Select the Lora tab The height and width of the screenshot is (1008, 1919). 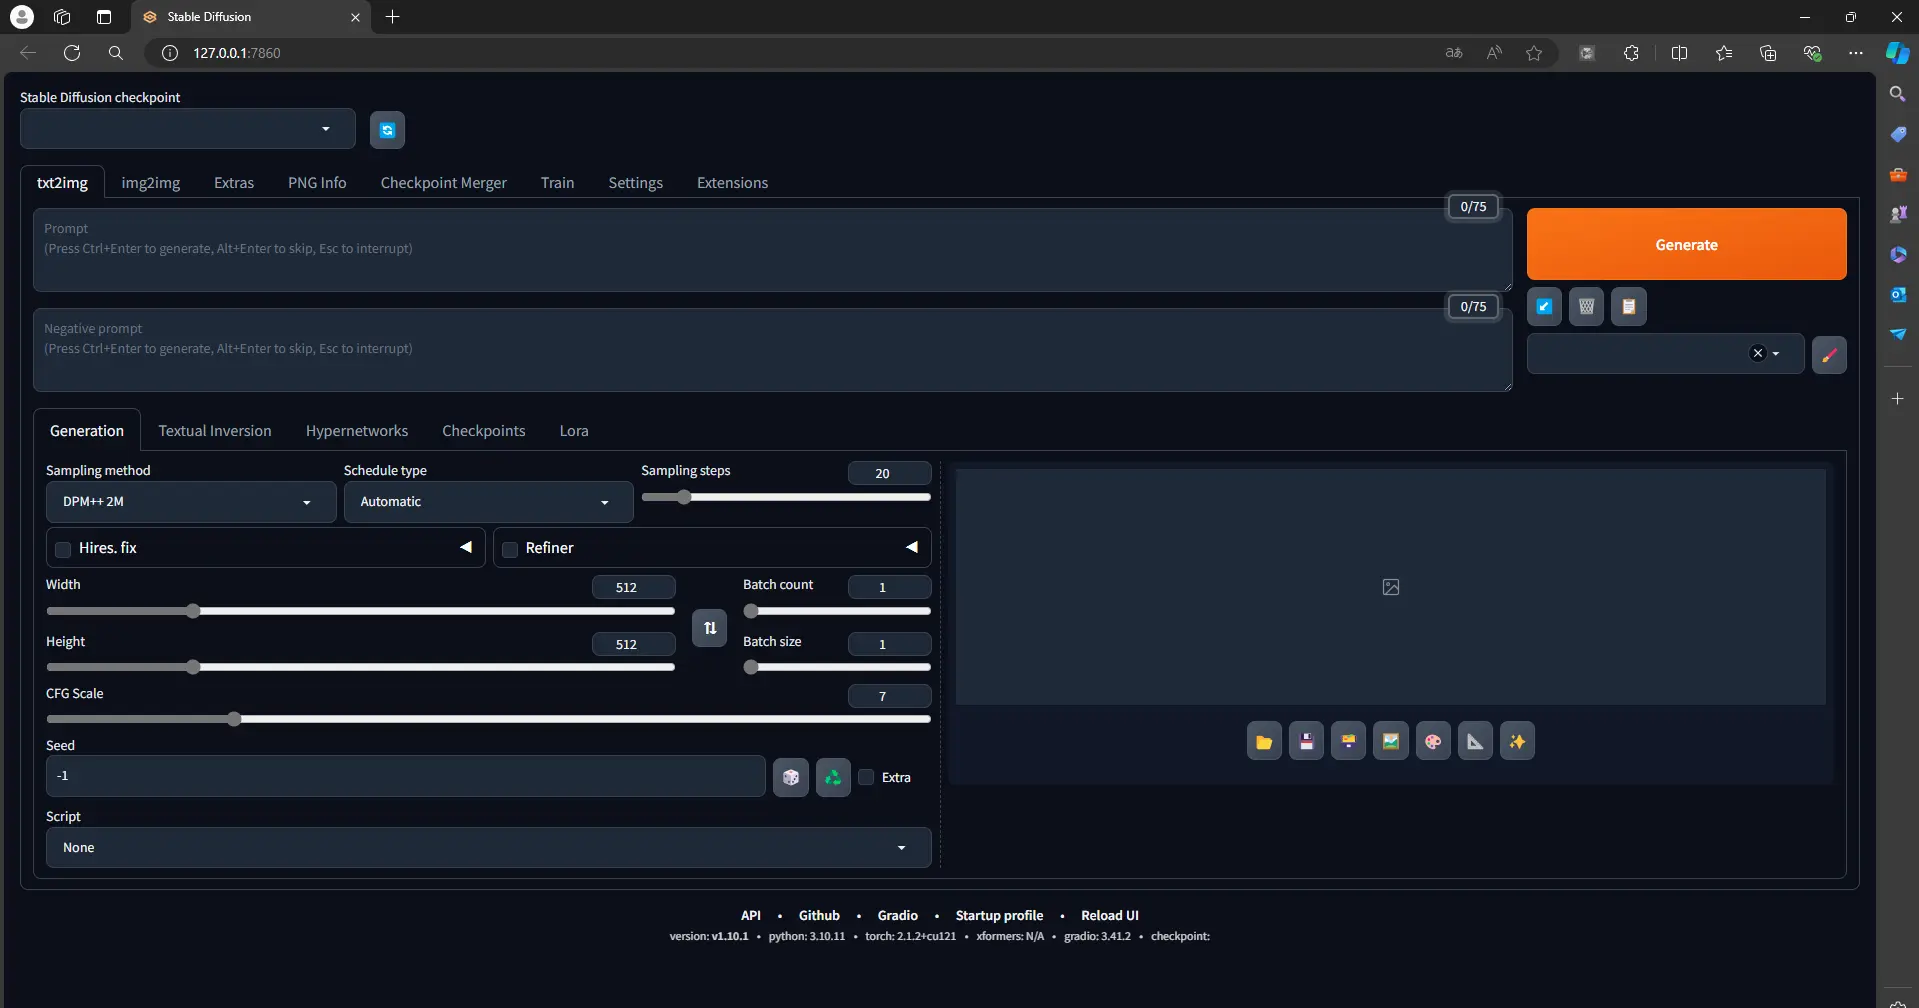[x=574, y=431]
